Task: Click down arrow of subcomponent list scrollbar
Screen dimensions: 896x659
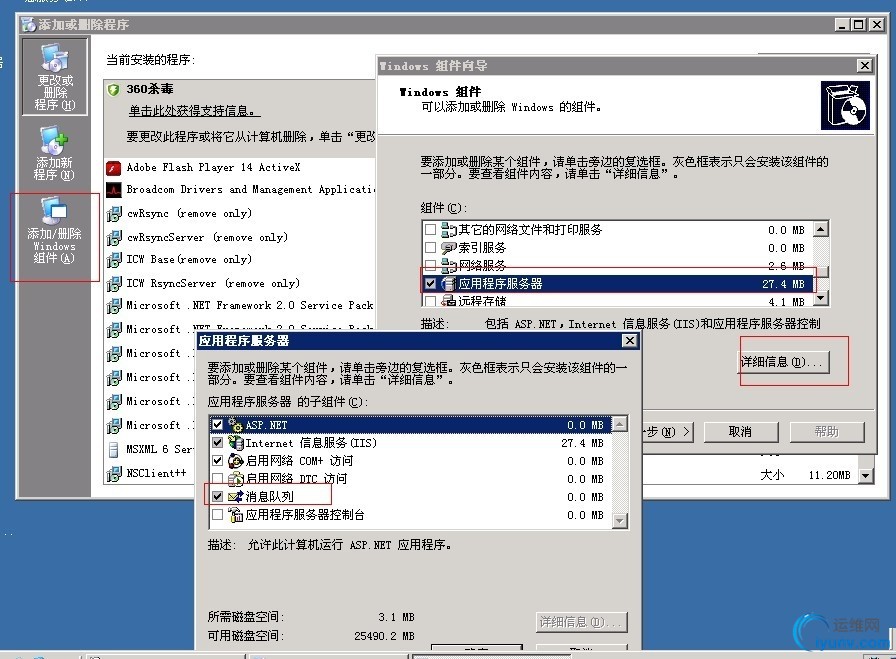Action: (619, 521)
